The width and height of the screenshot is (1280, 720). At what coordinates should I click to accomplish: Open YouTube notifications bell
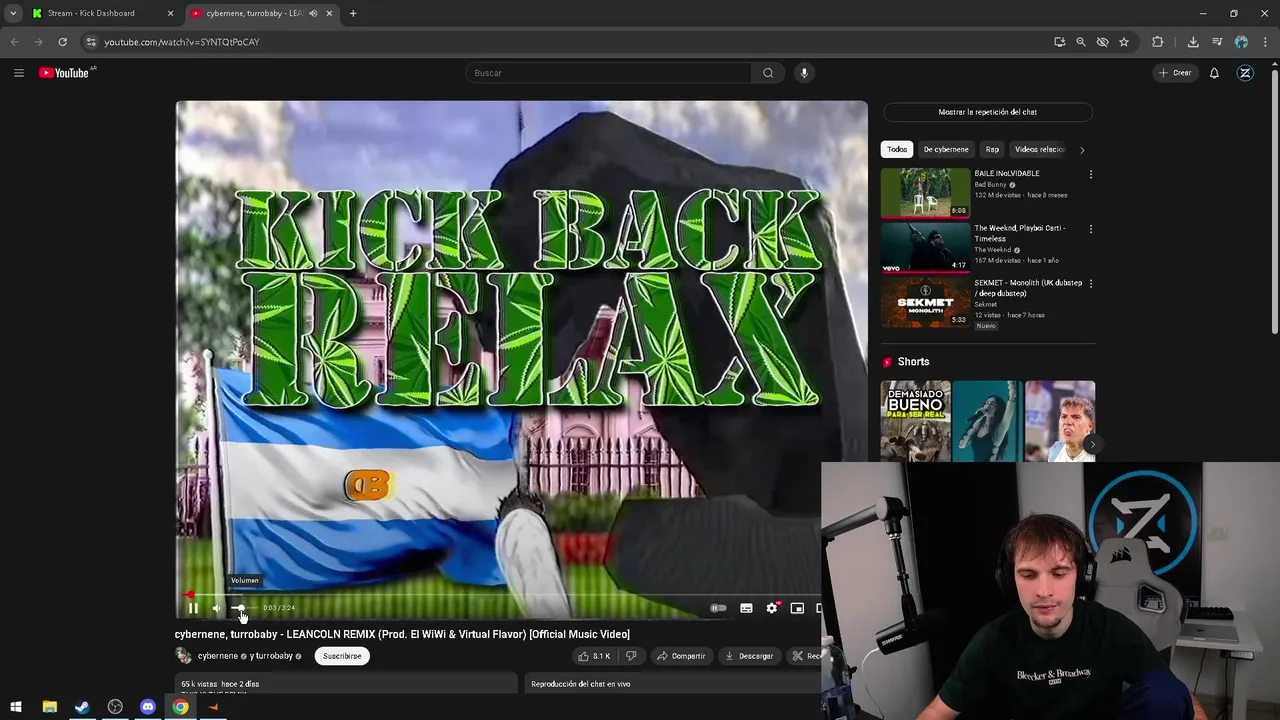[1214, 73]
